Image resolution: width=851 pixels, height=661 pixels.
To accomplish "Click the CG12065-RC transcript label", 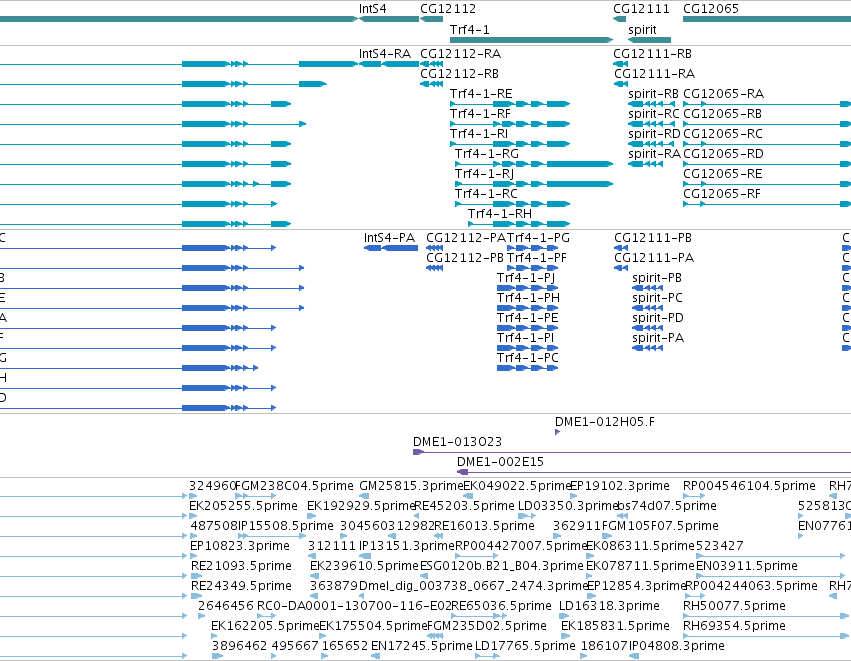I will coord(723,134).
